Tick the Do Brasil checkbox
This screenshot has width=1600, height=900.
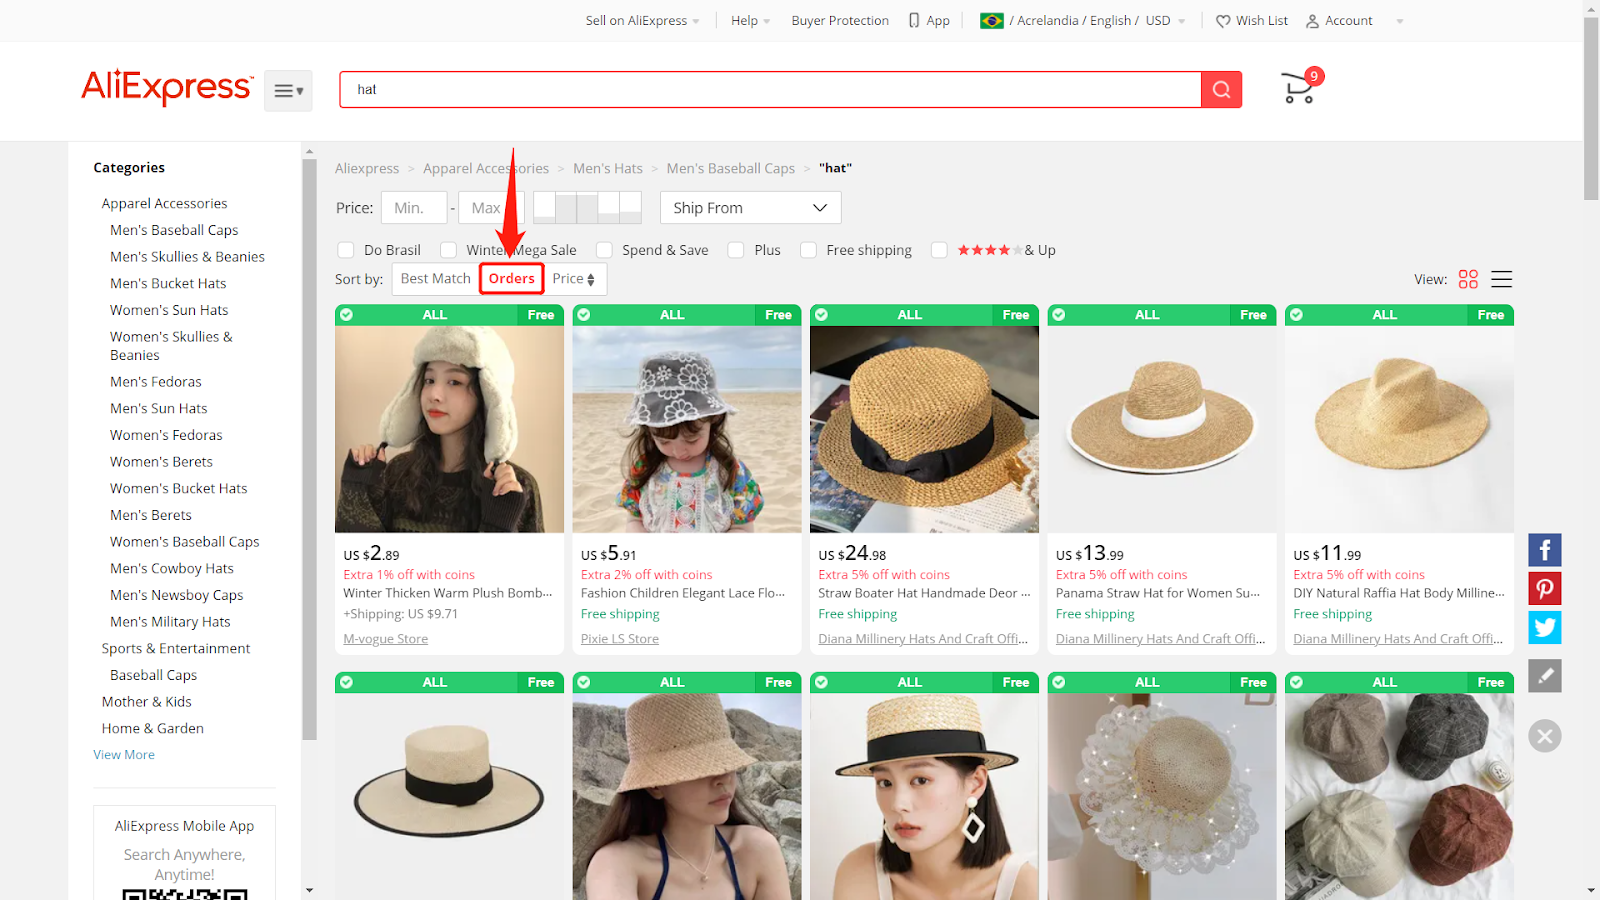coord(346,250)
